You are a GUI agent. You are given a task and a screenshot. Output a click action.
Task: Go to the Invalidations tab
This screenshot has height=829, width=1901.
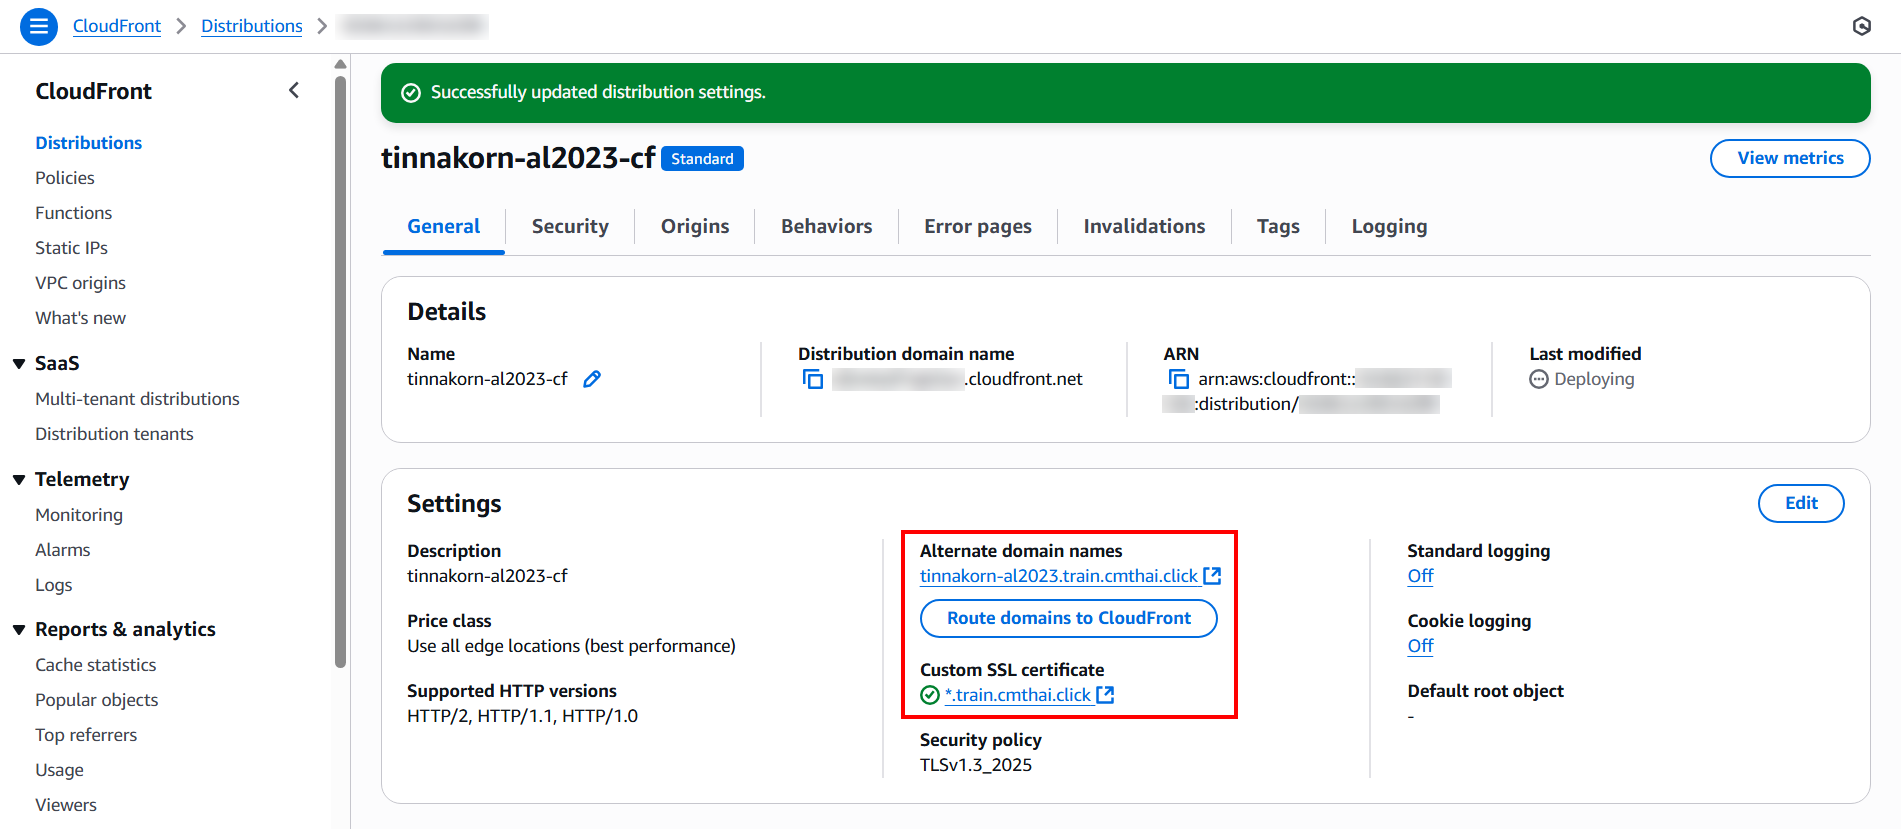tap(1144, 226)
